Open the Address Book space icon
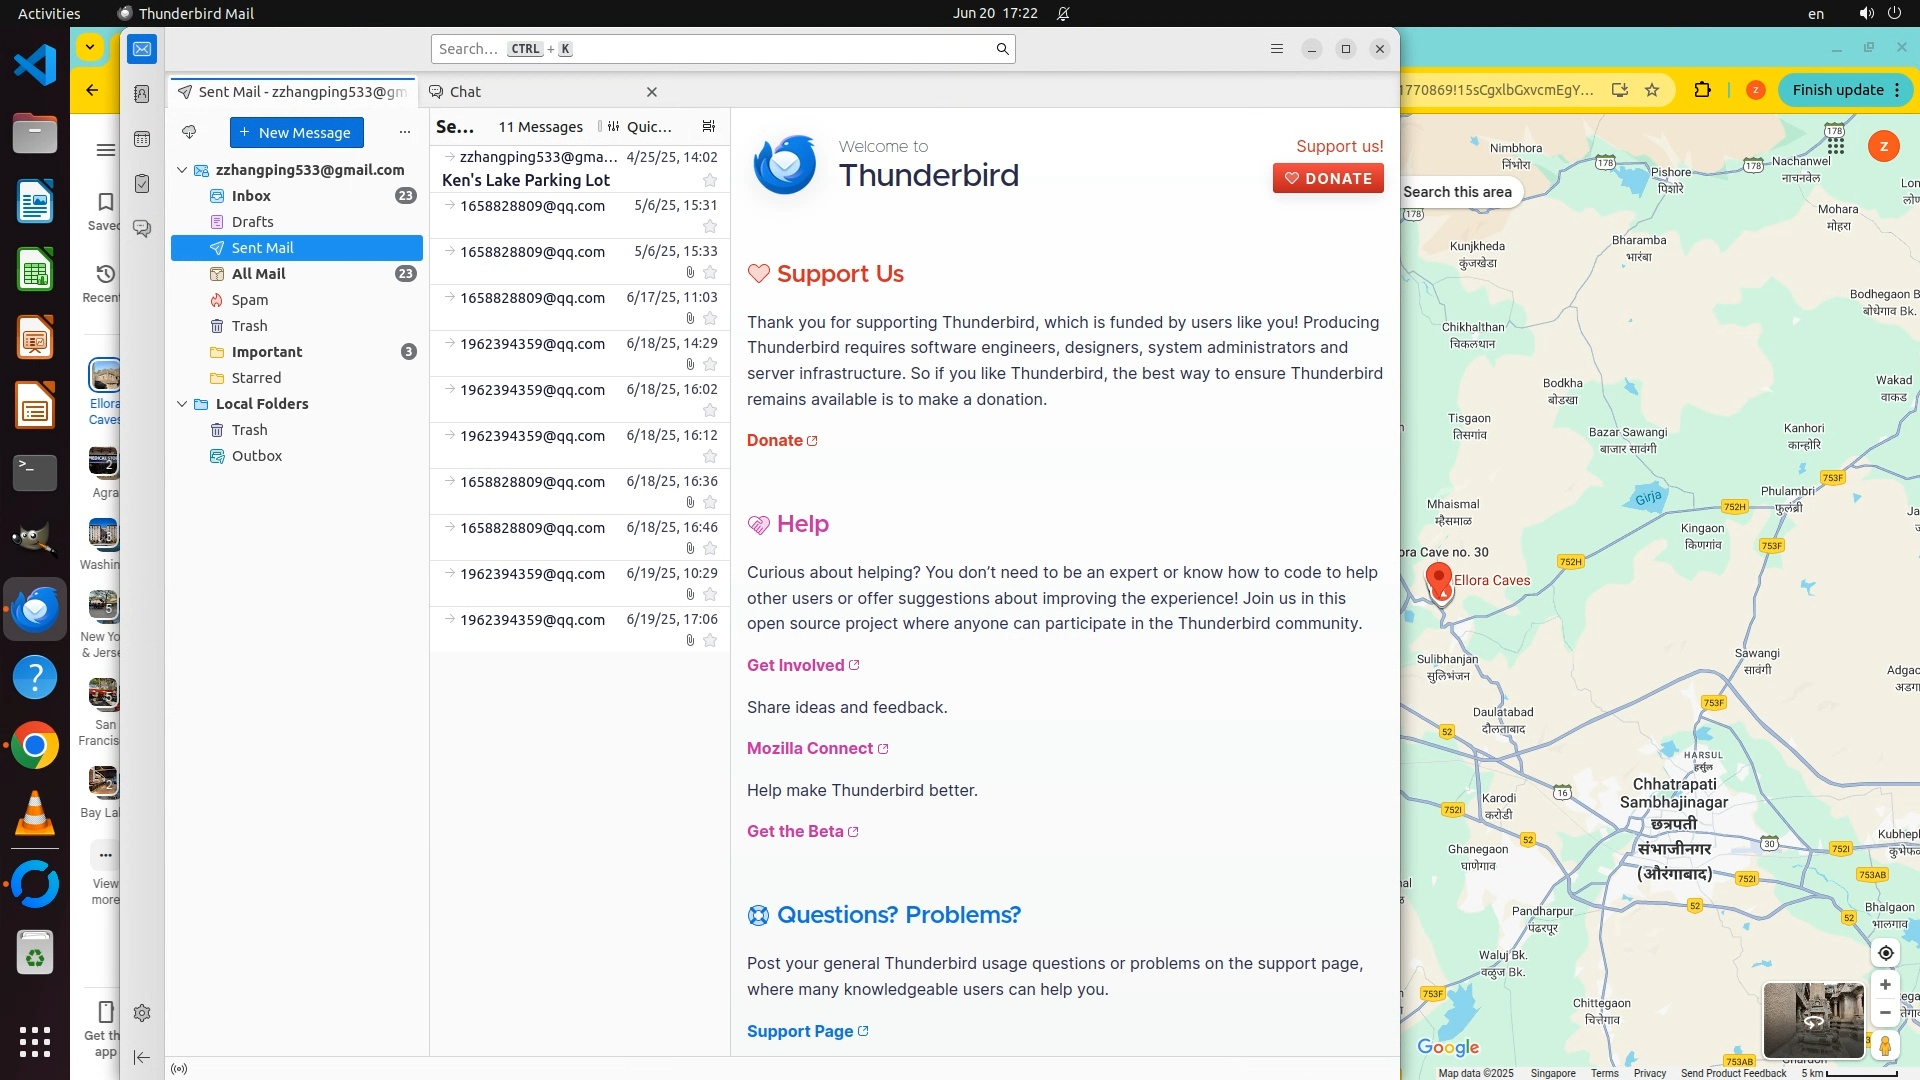This screenshot has width=1920, height=1080. [x=142, y=94]
